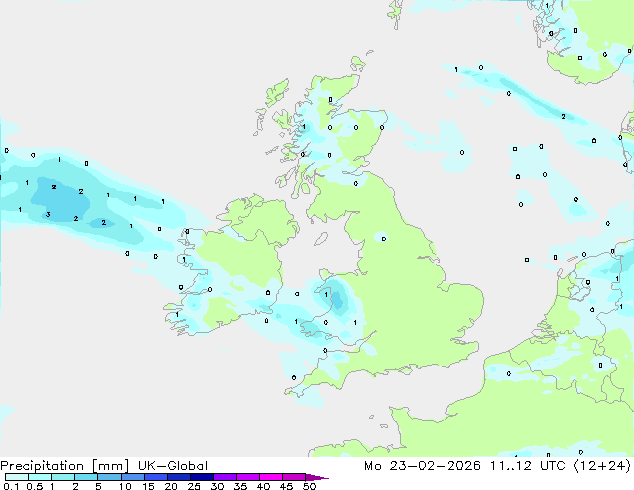The width and height of the screenshot is (634, 490).
Task: Click the 10–15 mm legend swatch
Action: (x=133, y=477)
